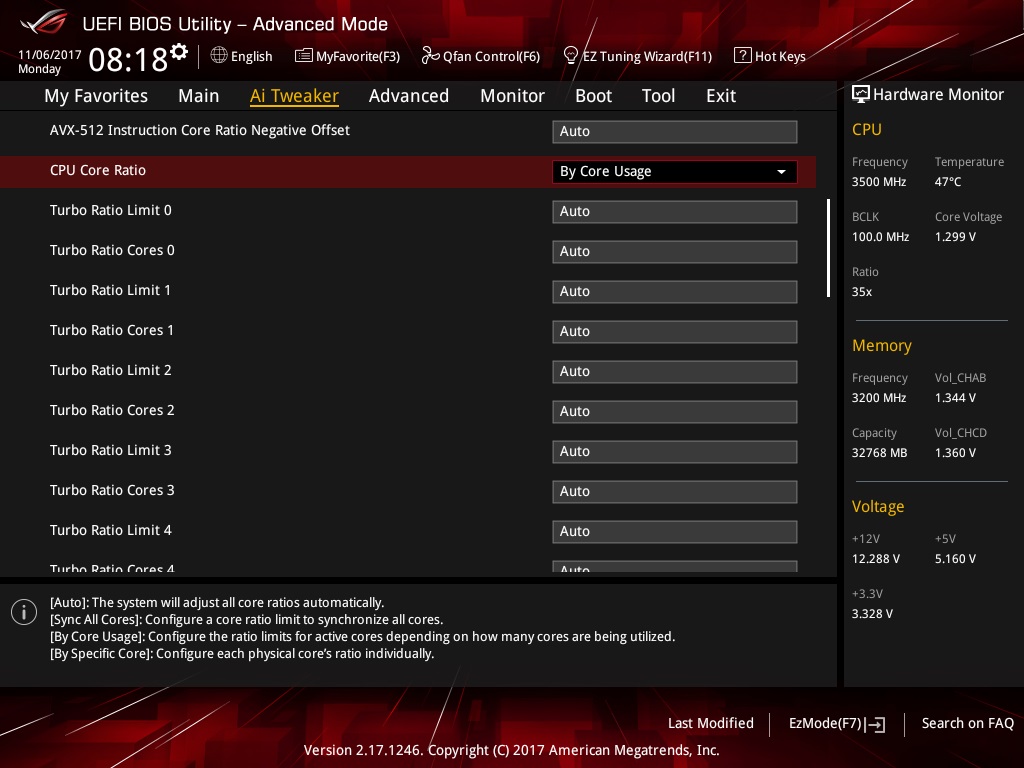Viewport: 1024px width, 768px height.
Task: Open the Tool tab
Action: (658, 96)
